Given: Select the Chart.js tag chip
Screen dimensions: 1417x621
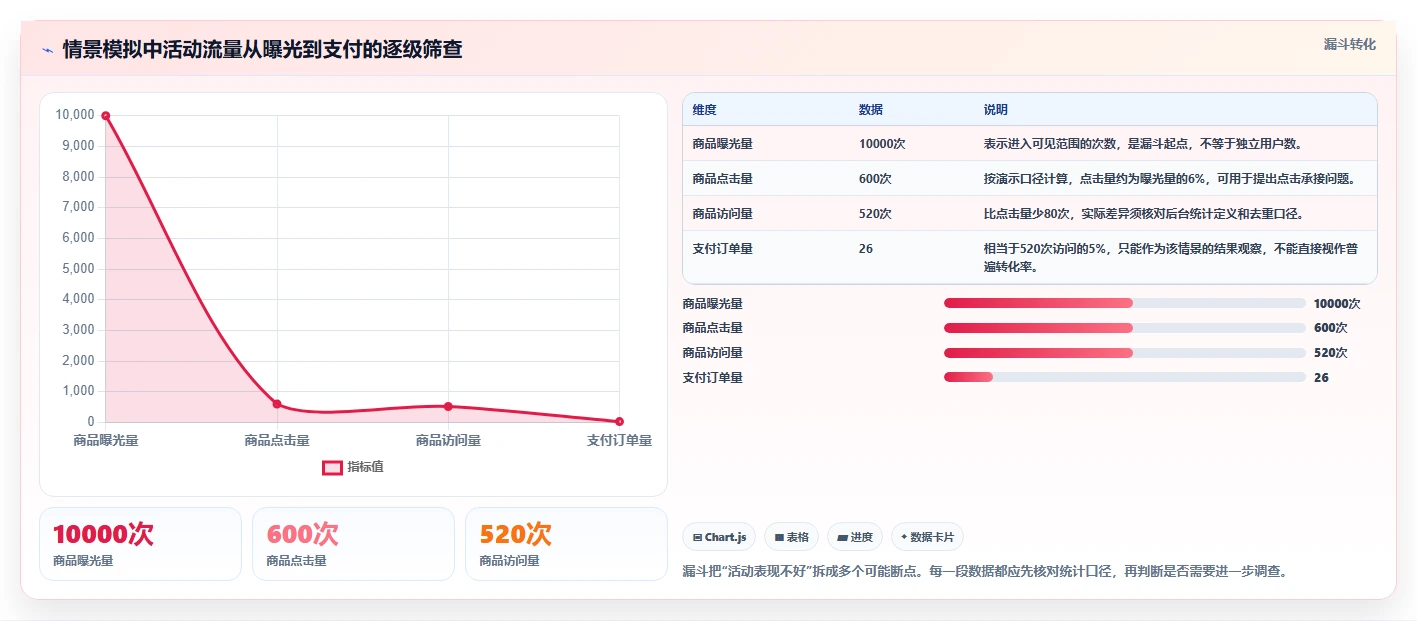Looking at the screenshot, I should tap(719, 537).
